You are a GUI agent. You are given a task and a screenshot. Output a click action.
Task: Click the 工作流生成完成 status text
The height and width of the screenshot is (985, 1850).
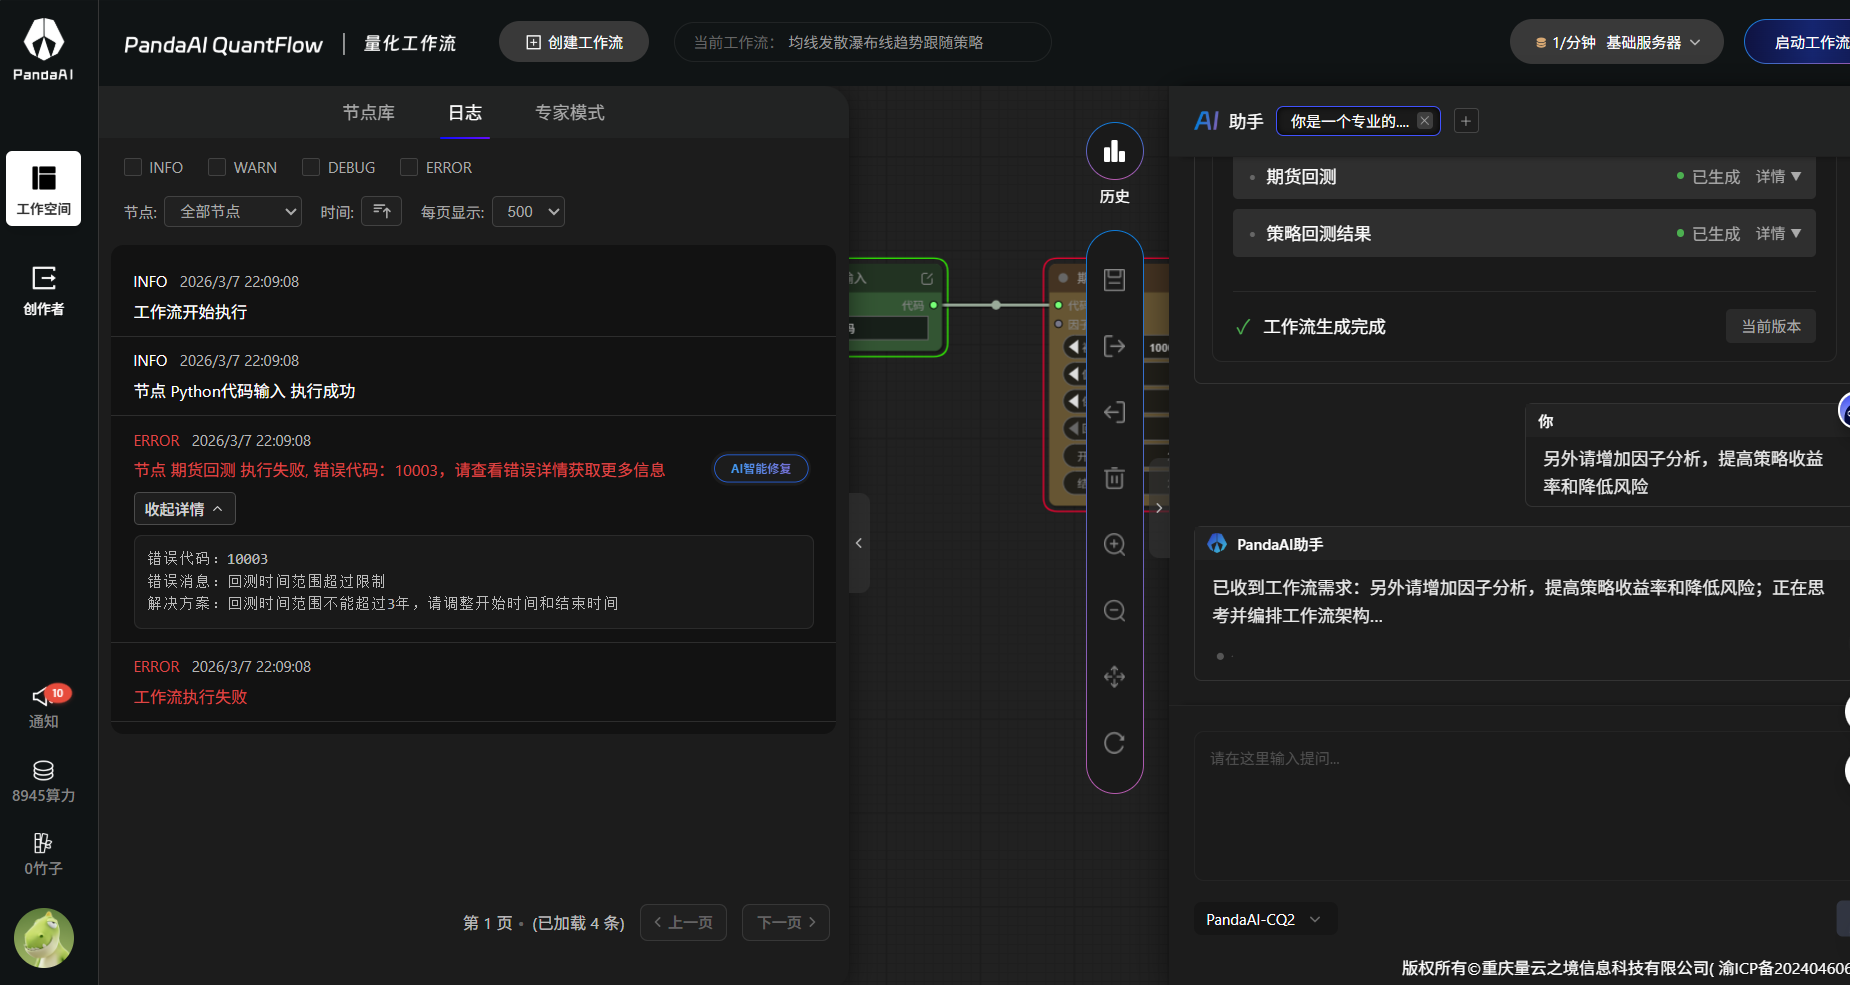(1324, 327)
